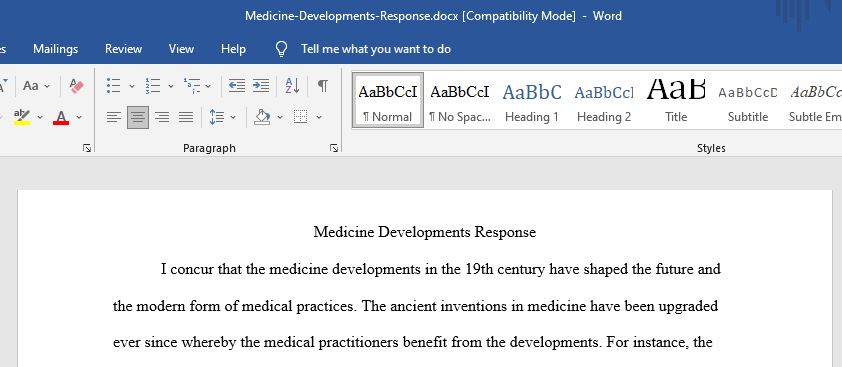
Task: Expand the Borders dropdown arrow
Action: pos(319,117)
